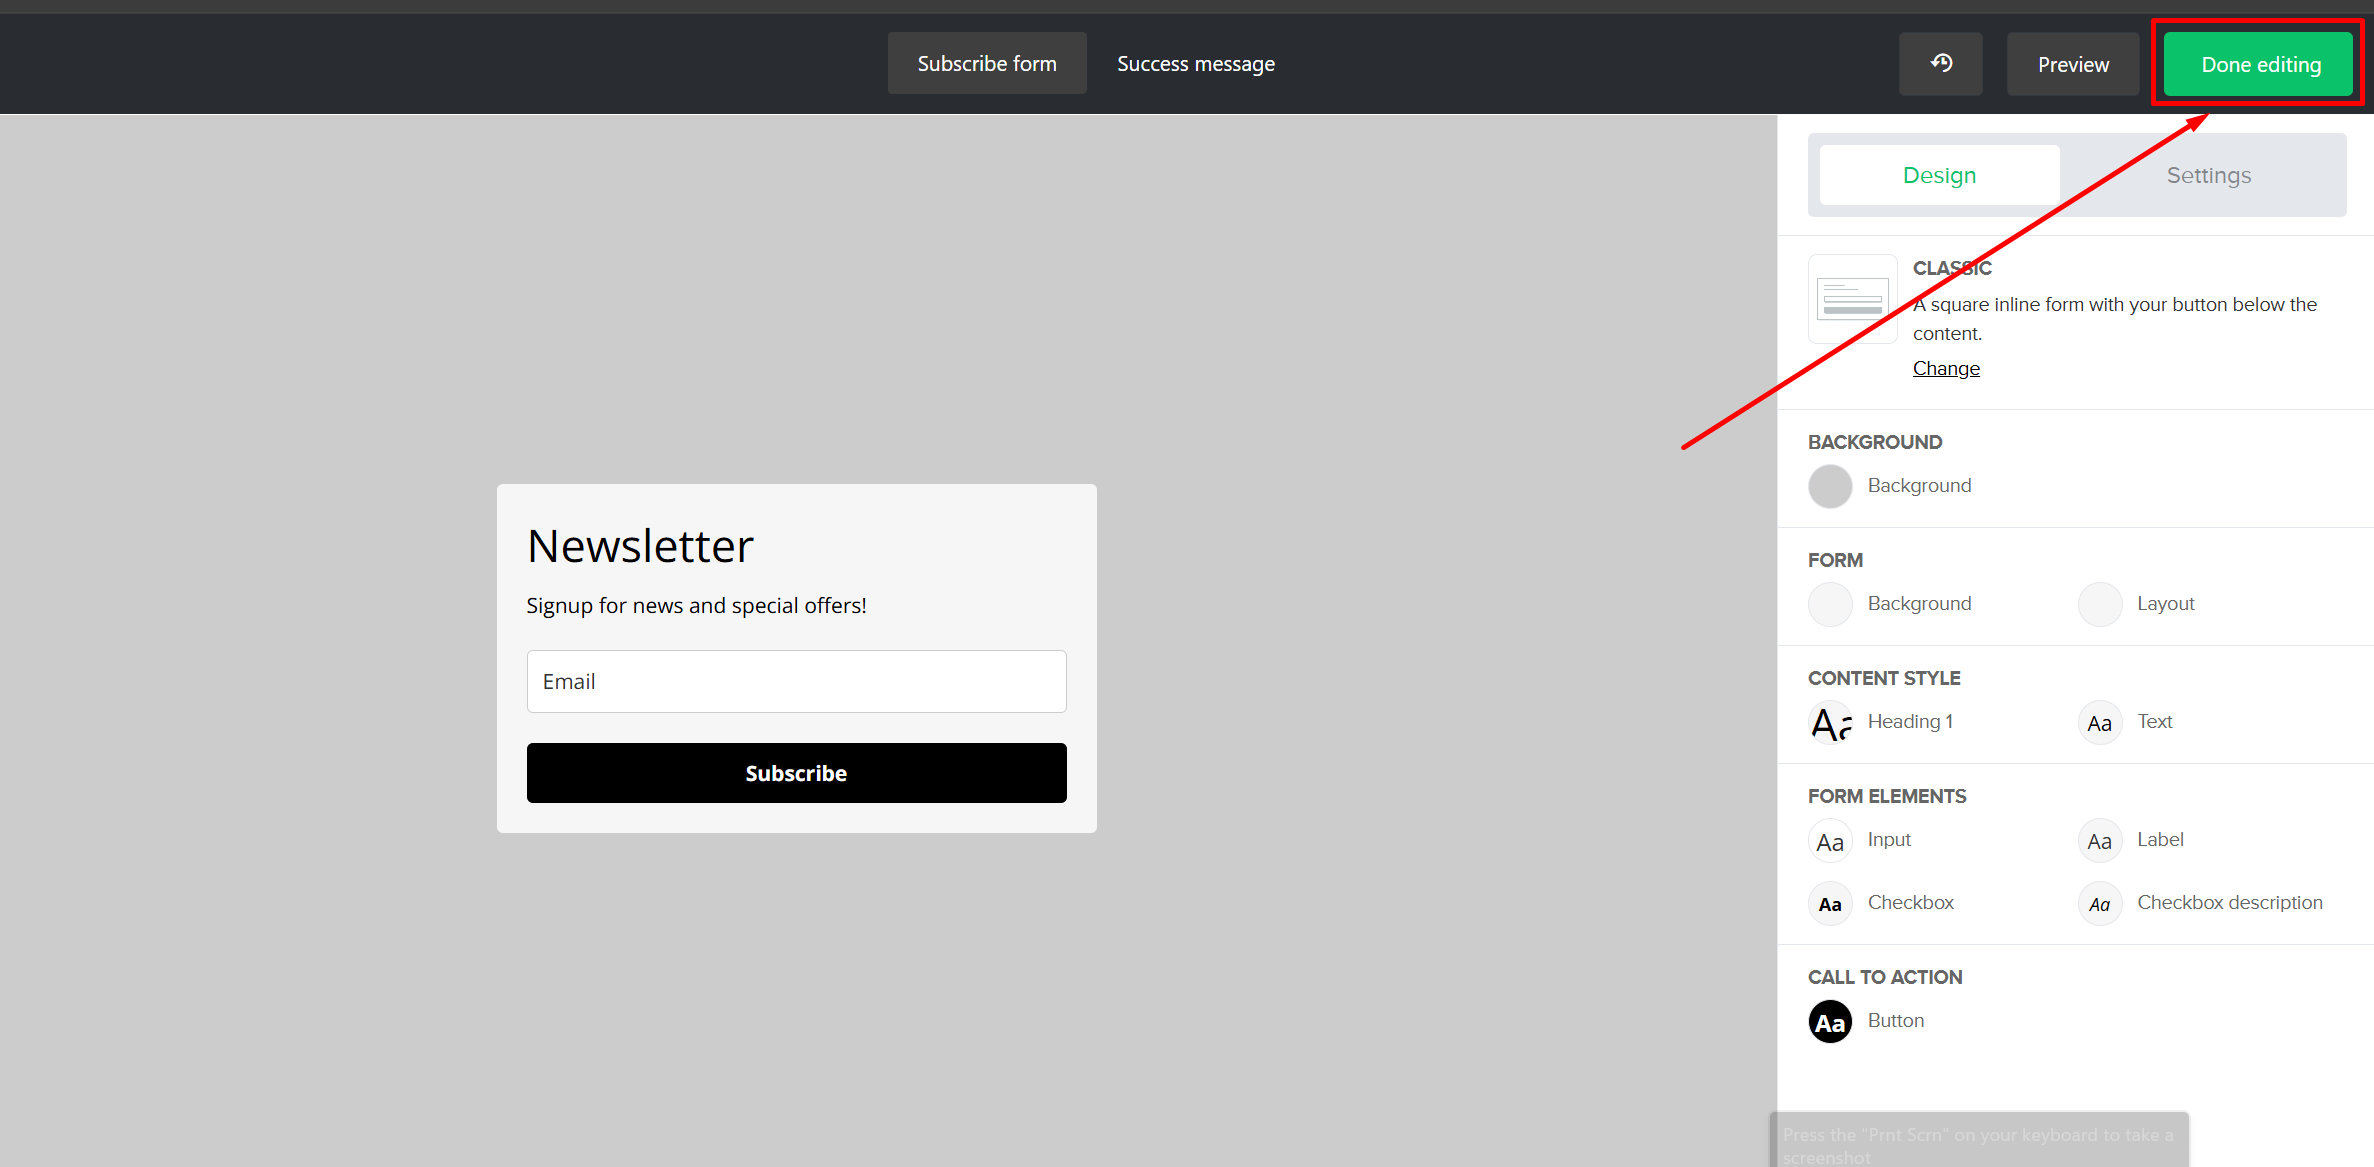2374x1167 pixels.
Task: Click the Change template link
Action: [x=1945, y=368]
